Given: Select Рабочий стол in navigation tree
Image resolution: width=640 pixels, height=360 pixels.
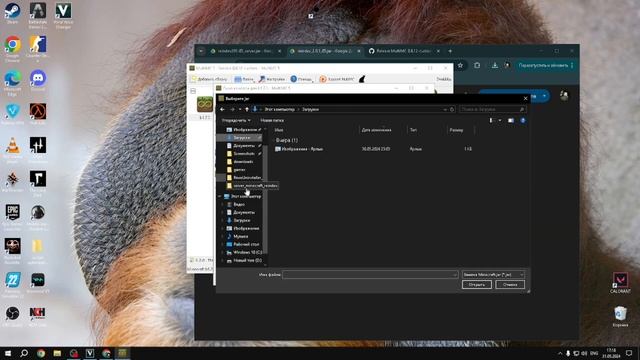Looking at the screenshot, I should pyautogui.click(x=243, y=244).
